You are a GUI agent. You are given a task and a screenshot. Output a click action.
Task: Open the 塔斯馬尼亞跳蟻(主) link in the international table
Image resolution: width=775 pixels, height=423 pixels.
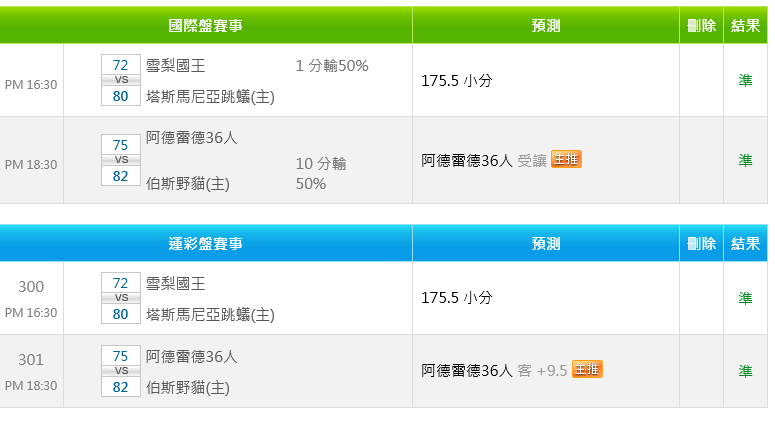click(210, 96)
